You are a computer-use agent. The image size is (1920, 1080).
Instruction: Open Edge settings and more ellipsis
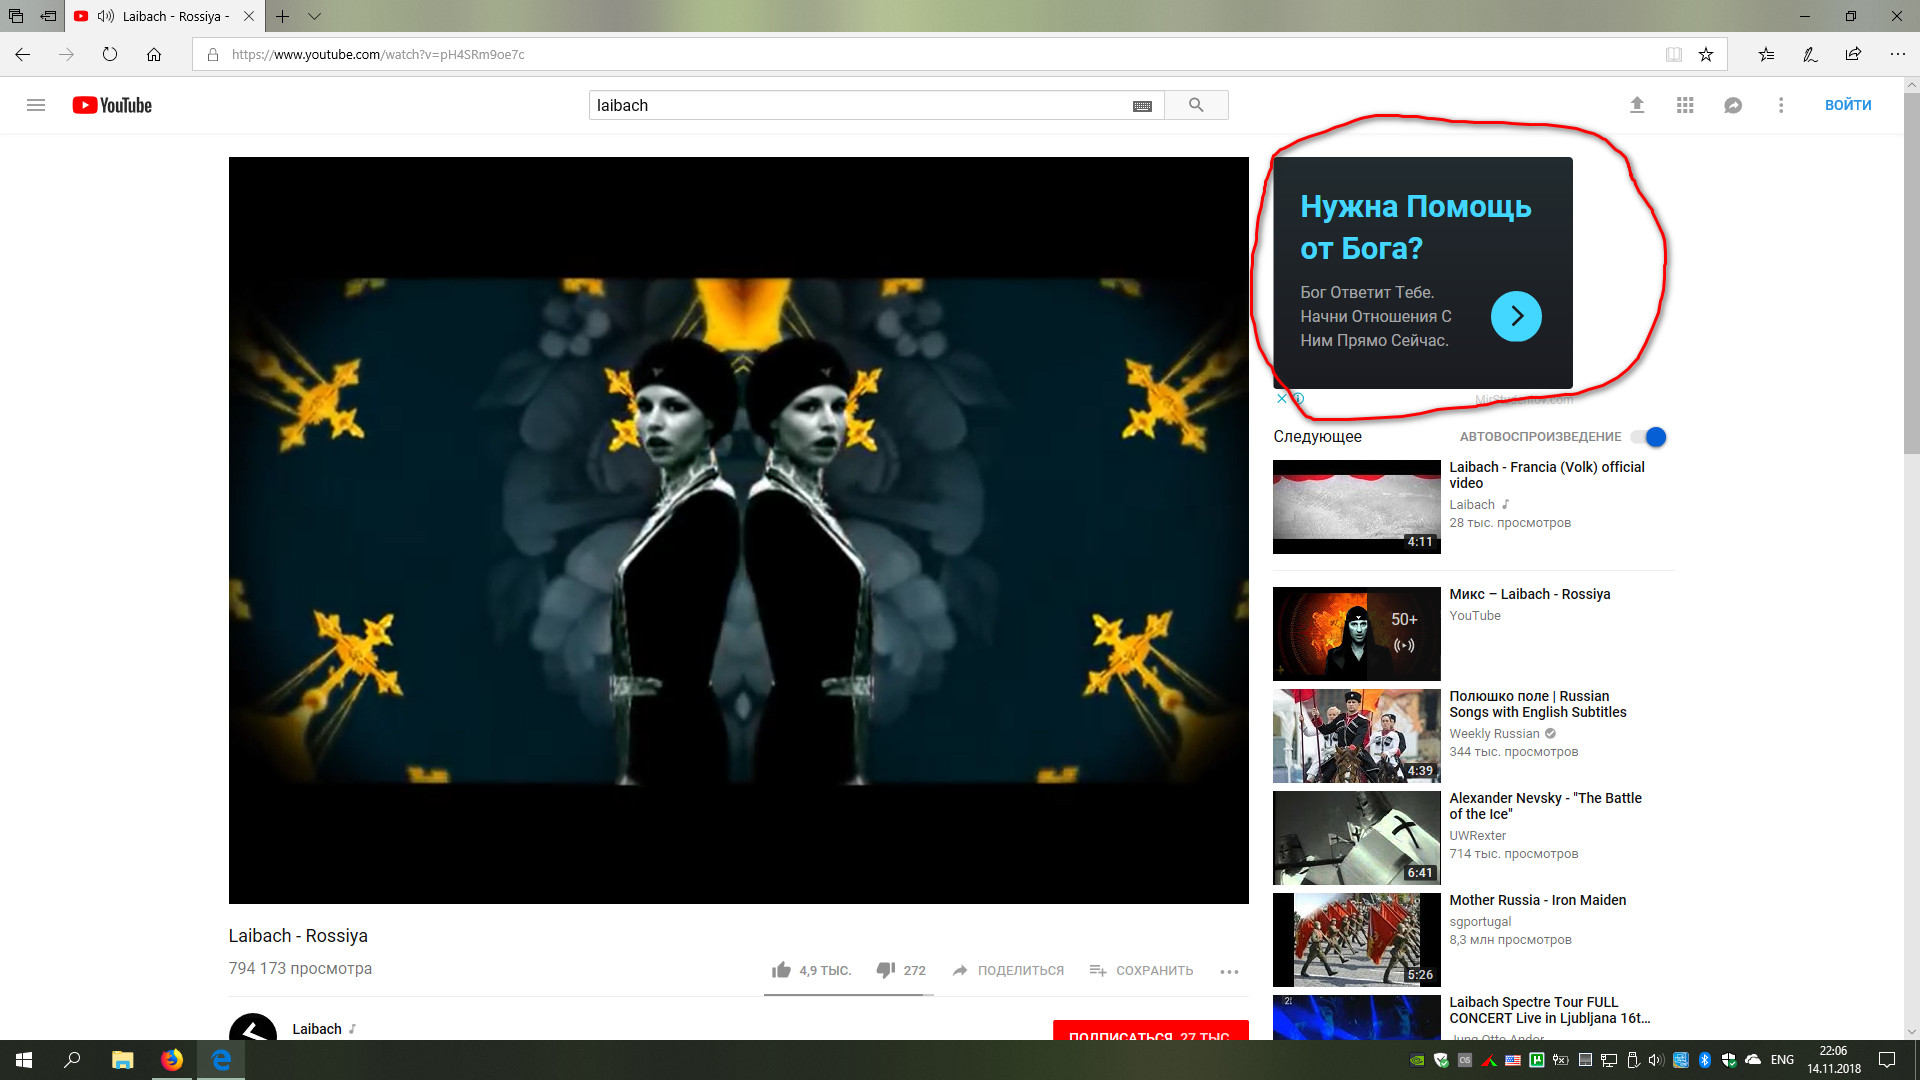pos(1897,54)
